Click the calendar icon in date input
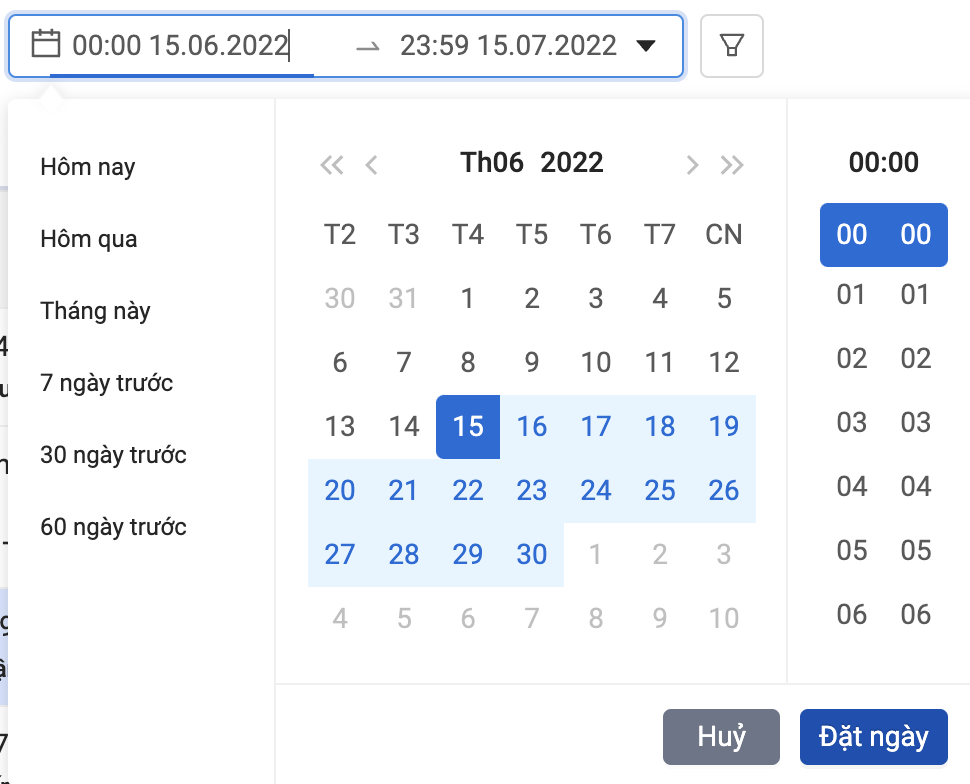This screenshot has height=784, width=970. click(44, 44)
